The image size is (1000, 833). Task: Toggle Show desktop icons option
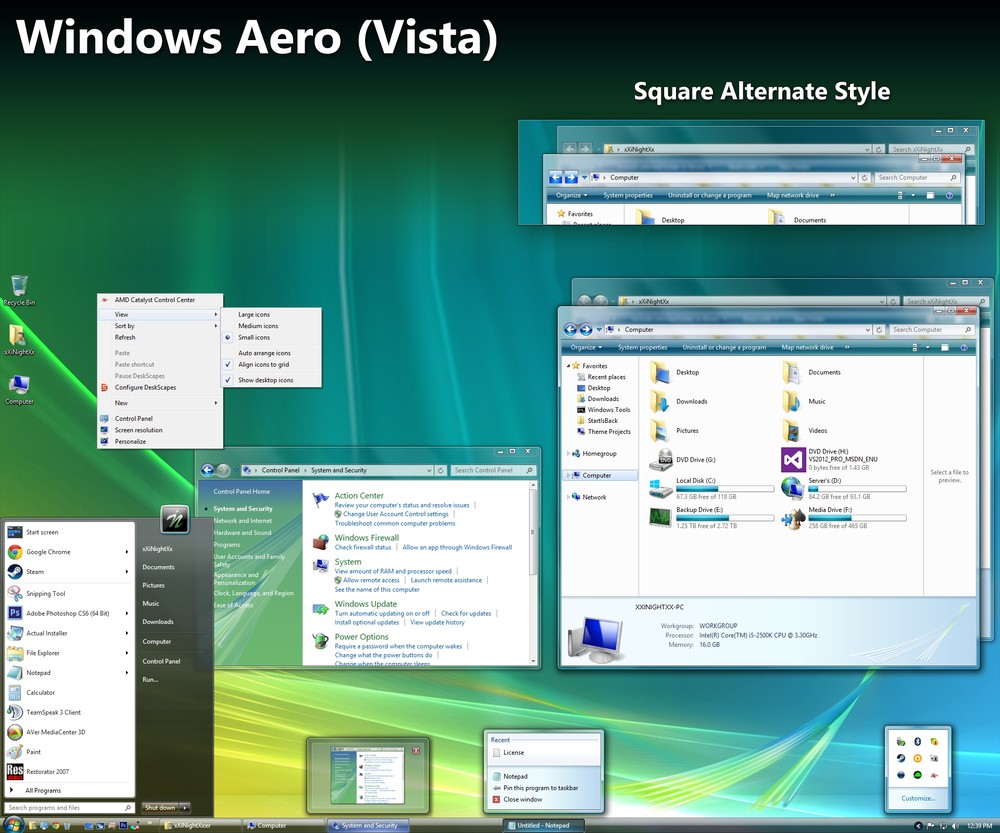click(x=272, y=380)
